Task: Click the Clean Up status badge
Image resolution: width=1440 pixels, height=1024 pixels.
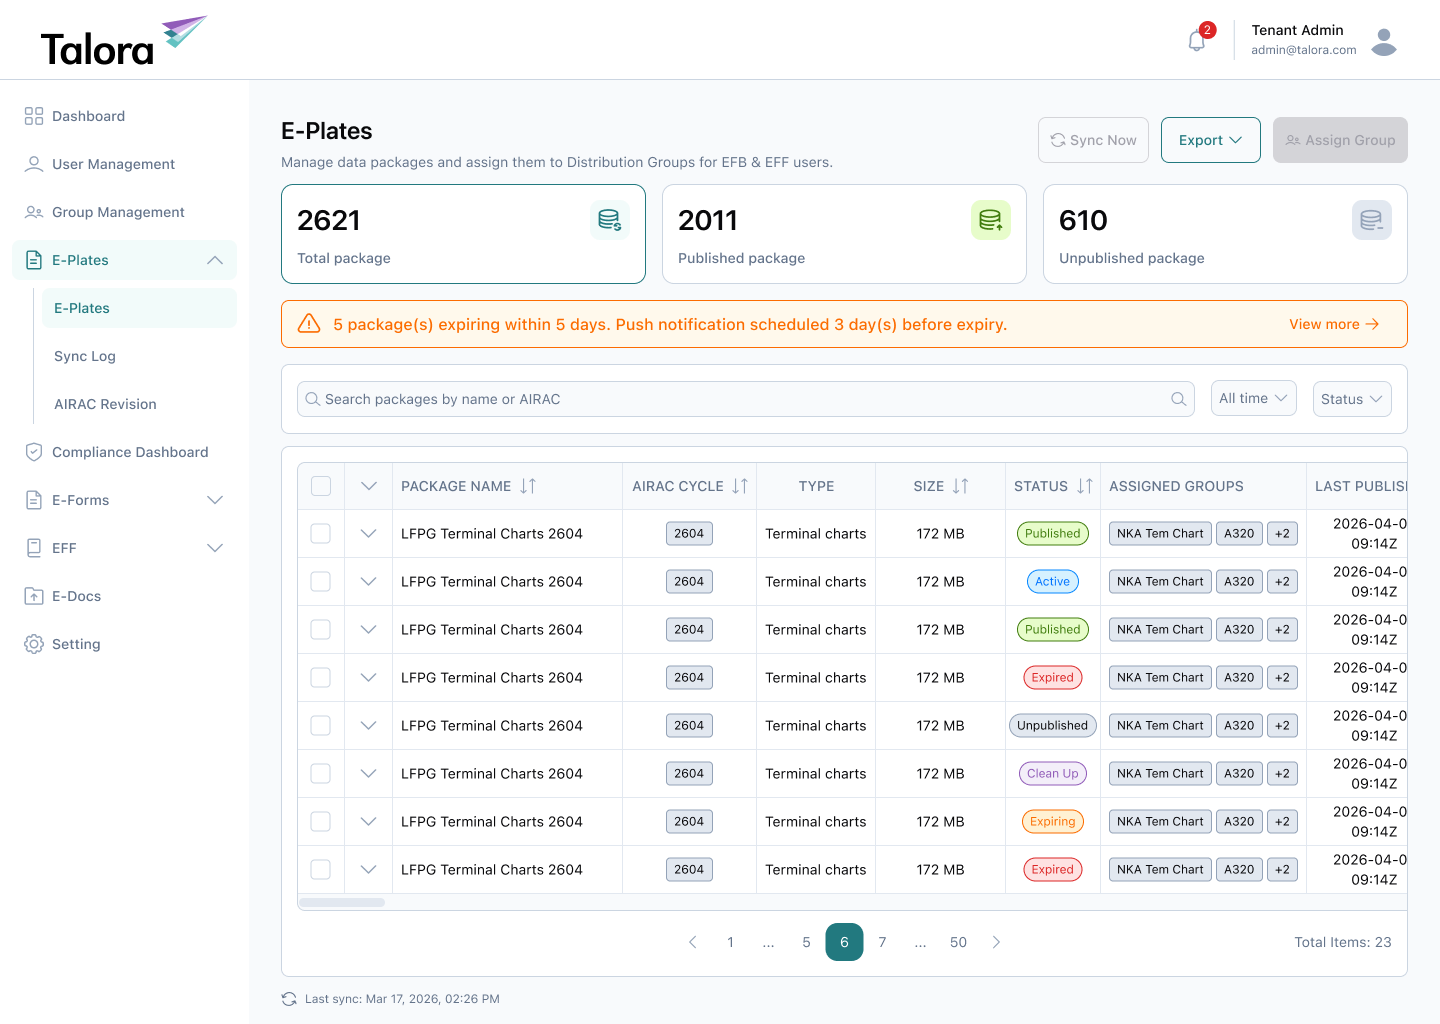Action: pos(1052,774)
